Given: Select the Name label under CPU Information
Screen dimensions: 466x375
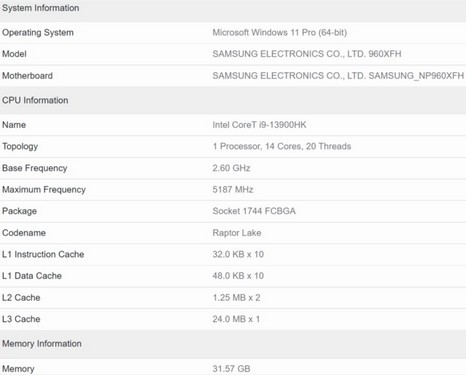Looking at the screenshot, I should click(14, 125).
